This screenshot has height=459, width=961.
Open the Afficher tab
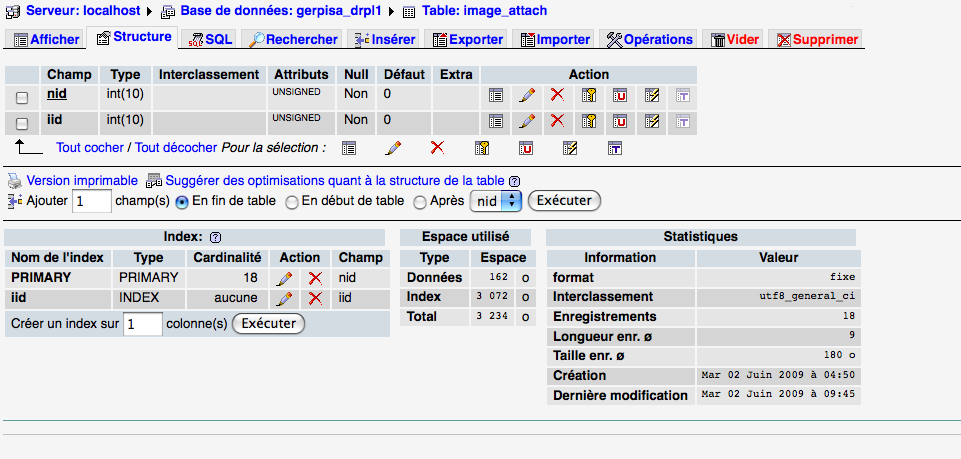46,39
